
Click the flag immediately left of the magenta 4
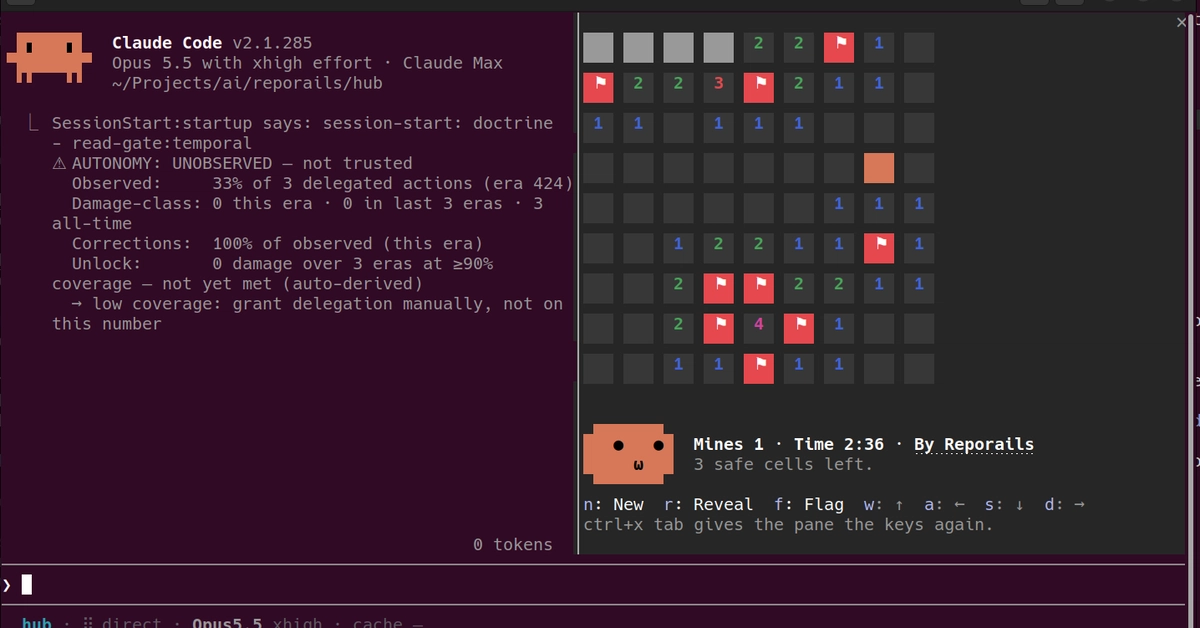pyautogui.click(x=719, y=328)
